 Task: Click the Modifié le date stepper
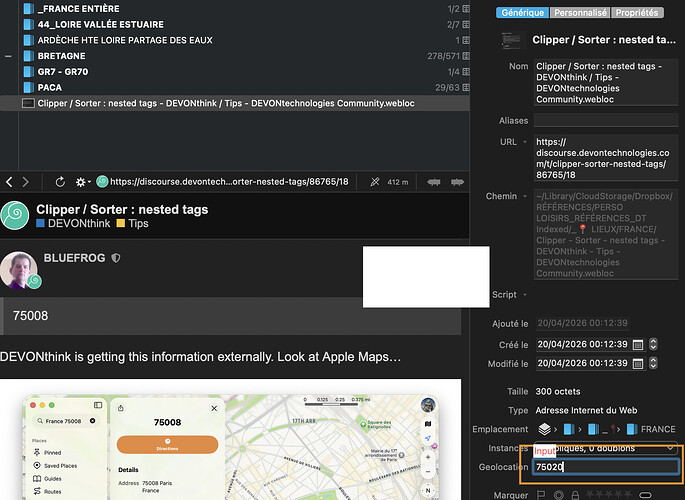click(653, 363)
